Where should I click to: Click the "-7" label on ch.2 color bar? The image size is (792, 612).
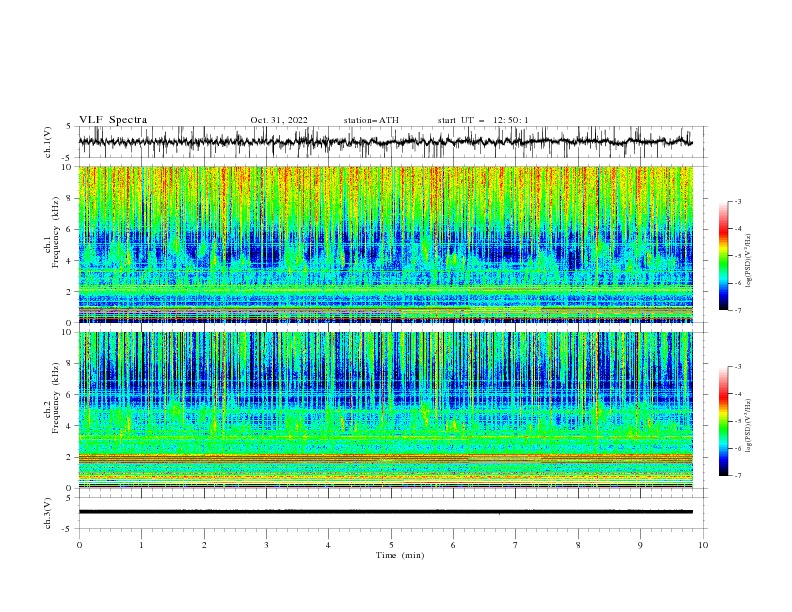click(737, 476)
